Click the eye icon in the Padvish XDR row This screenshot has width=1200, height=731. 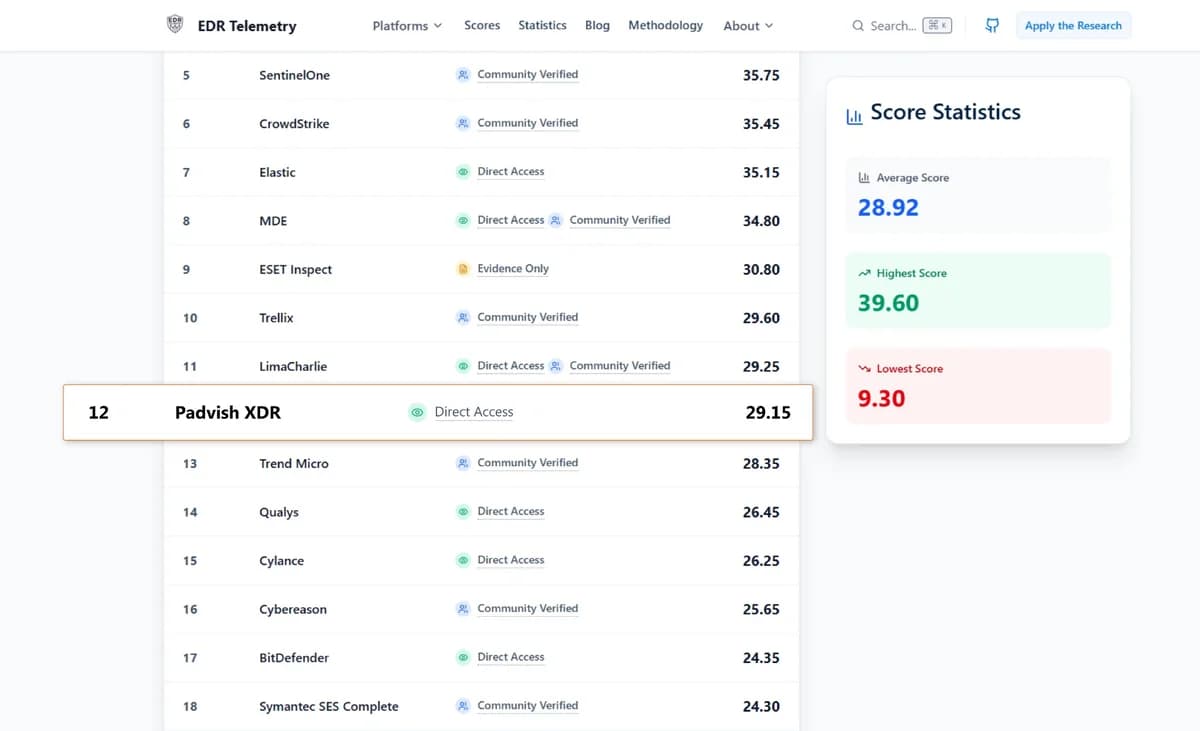[417, 412]
